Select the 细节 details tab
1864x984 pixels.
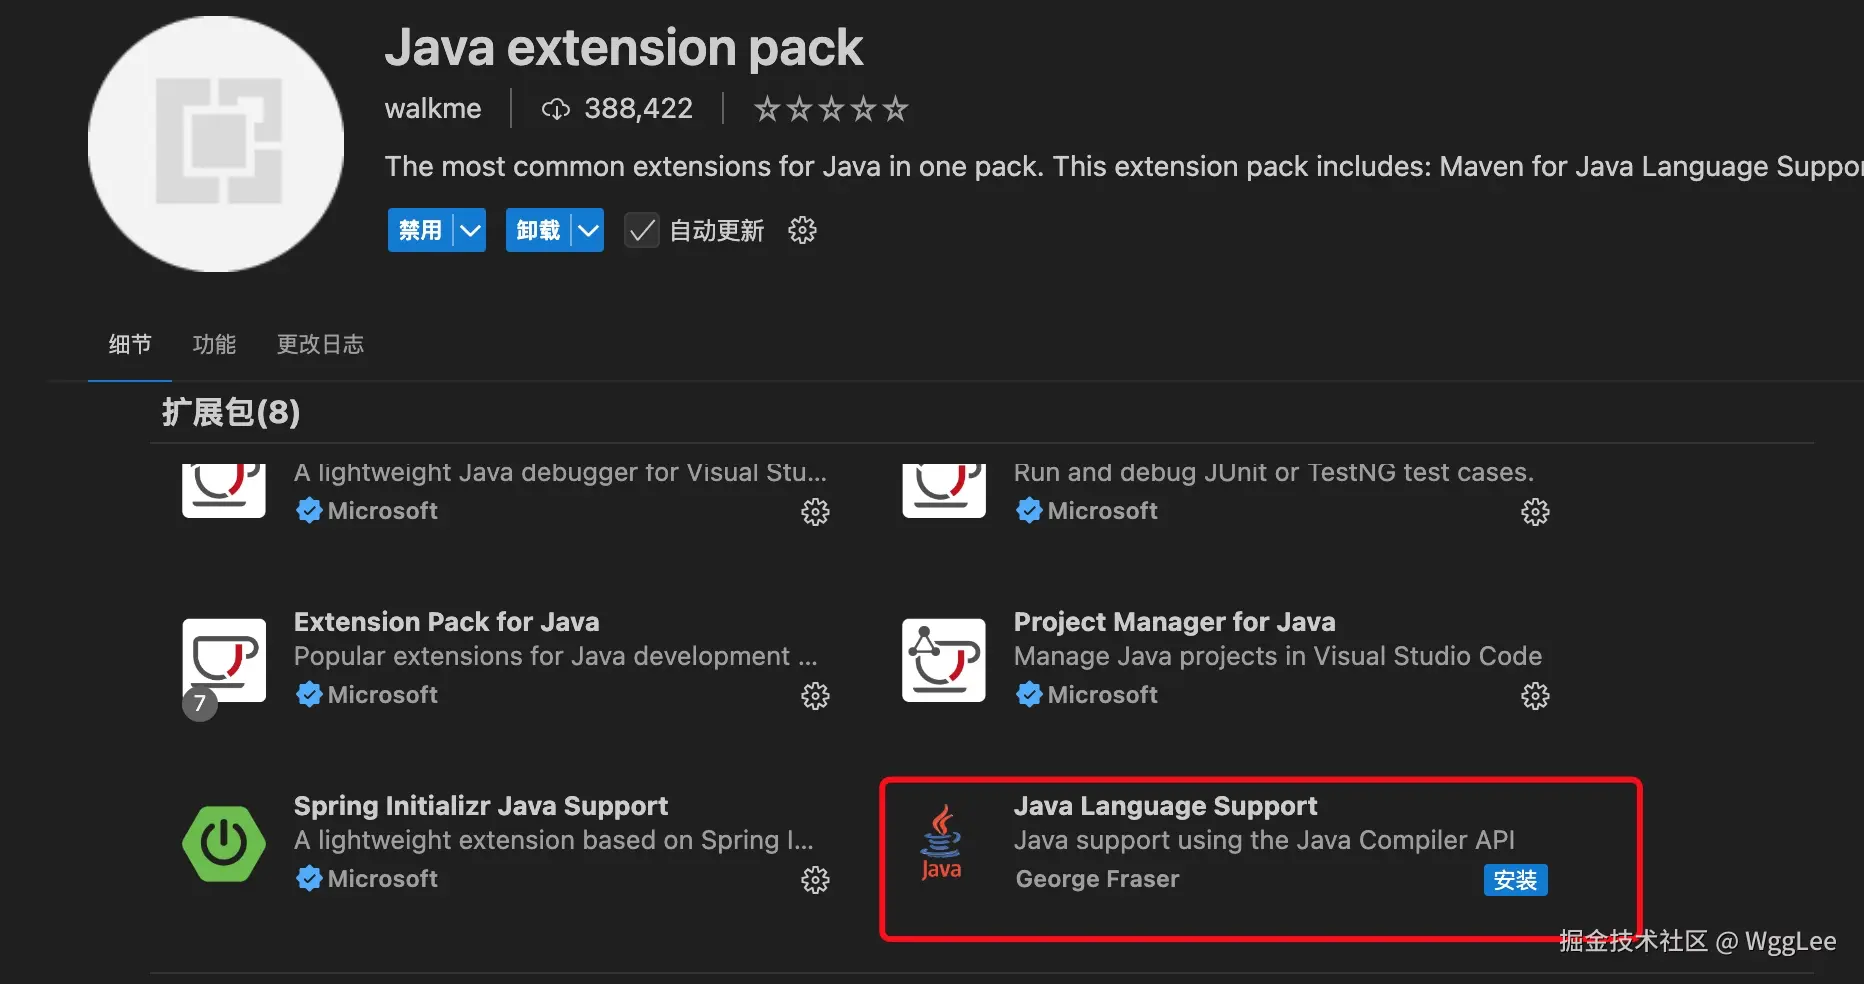pos(130,345)
